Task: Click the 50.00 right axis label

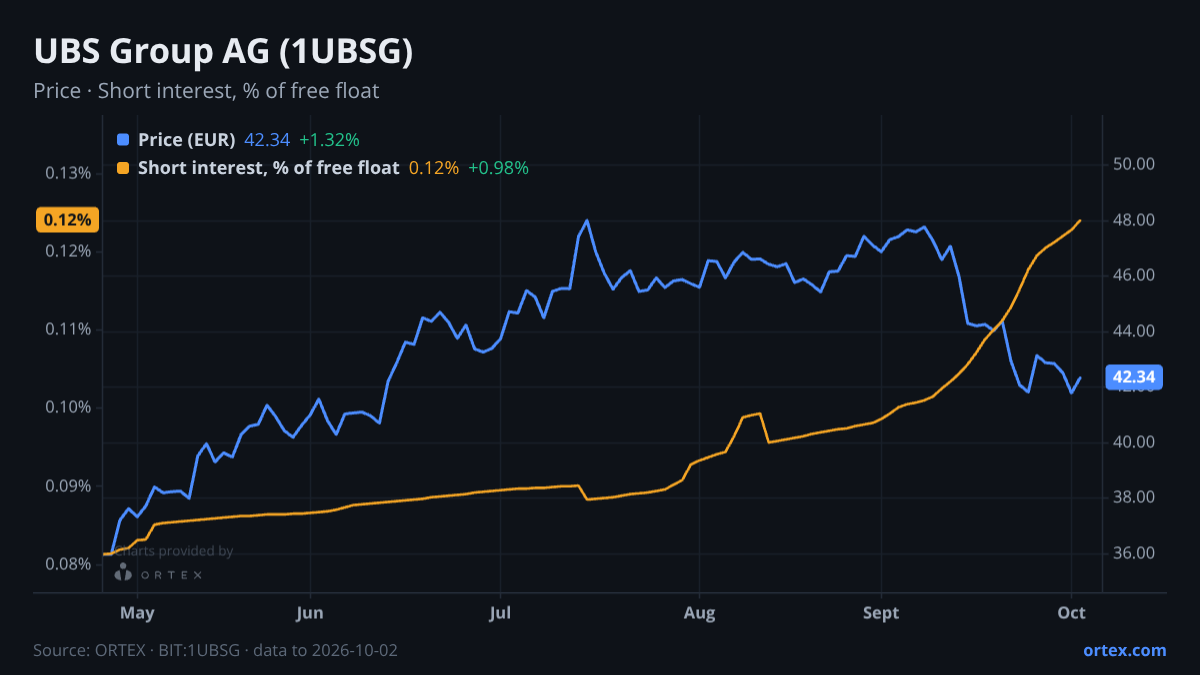Action: click(1134, 164)
